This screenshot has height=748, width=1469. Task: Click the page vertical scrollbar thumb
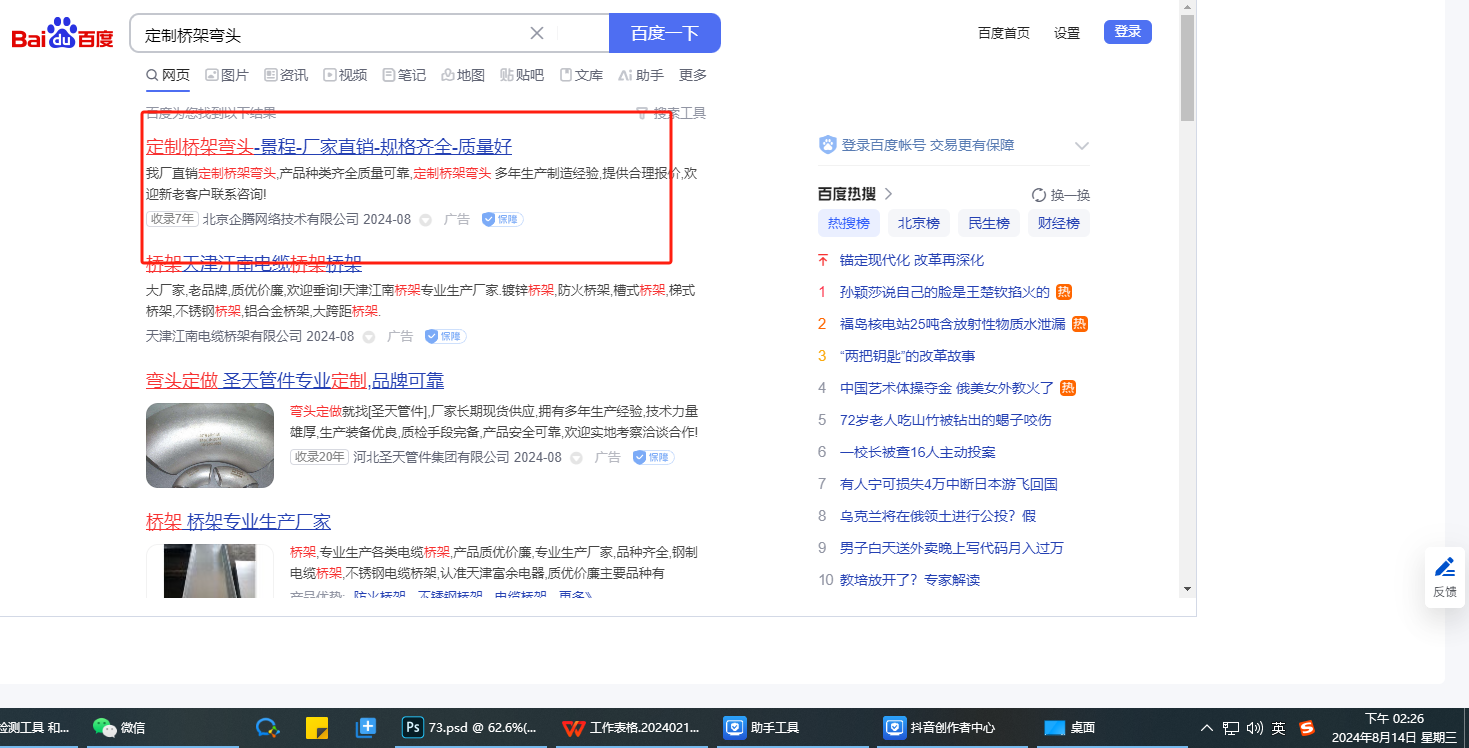[1187, 68]
